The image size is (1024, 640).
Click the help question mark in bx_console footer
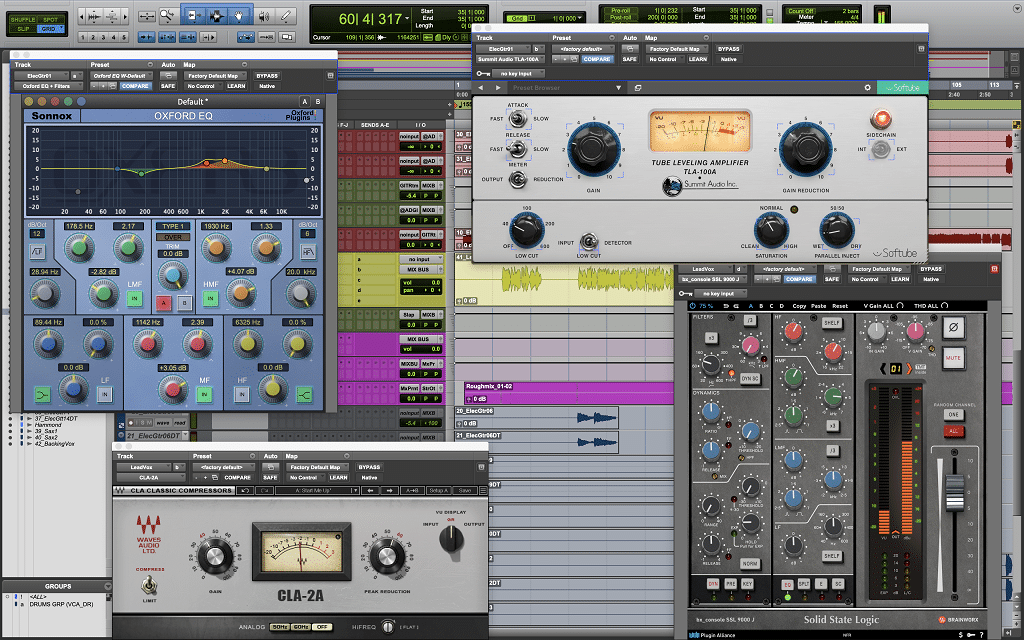pyautogui.click(x=982, y=635)
